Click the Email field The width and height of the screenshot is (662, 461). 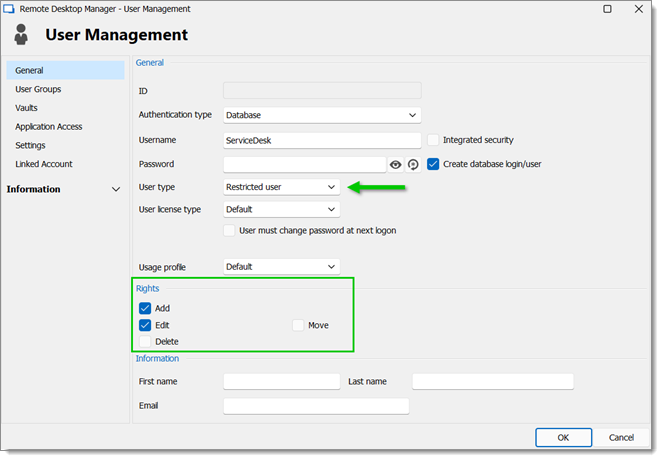point(316,406)
